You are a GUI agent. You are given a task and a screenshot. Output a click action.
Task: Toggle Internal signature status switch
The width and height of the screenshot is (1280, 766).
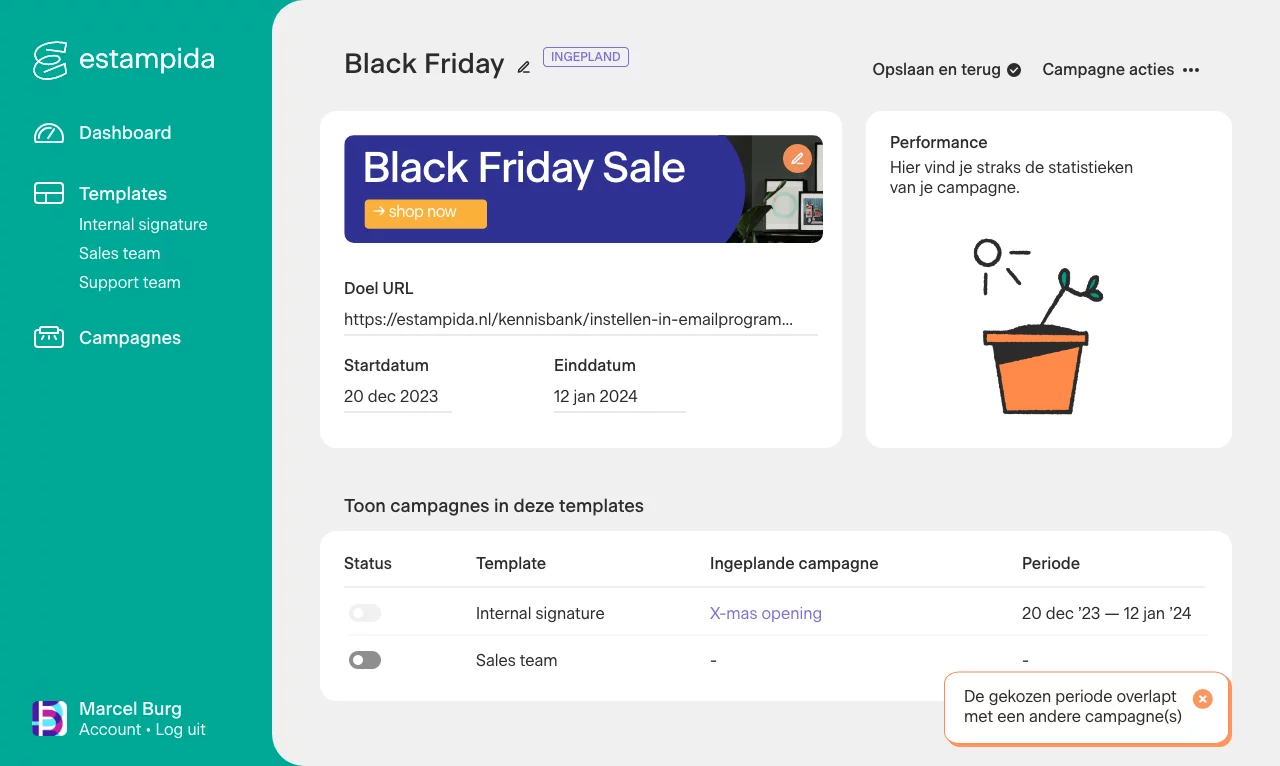[x=365, y=613]
